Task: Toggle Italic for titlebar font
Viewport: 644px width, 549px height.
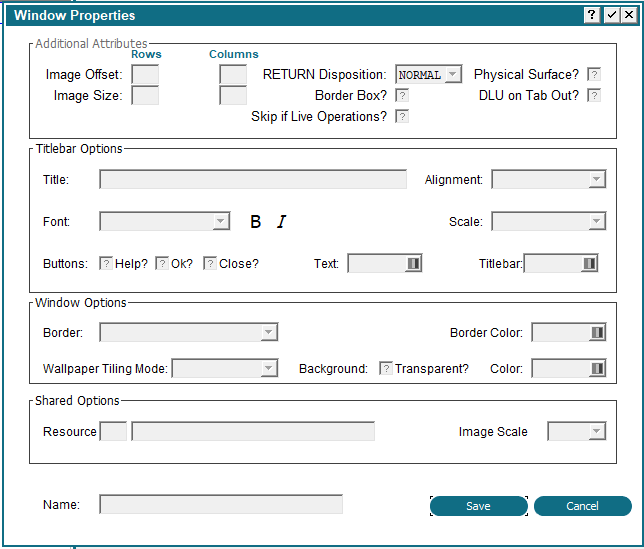Action: pos(281,222)
